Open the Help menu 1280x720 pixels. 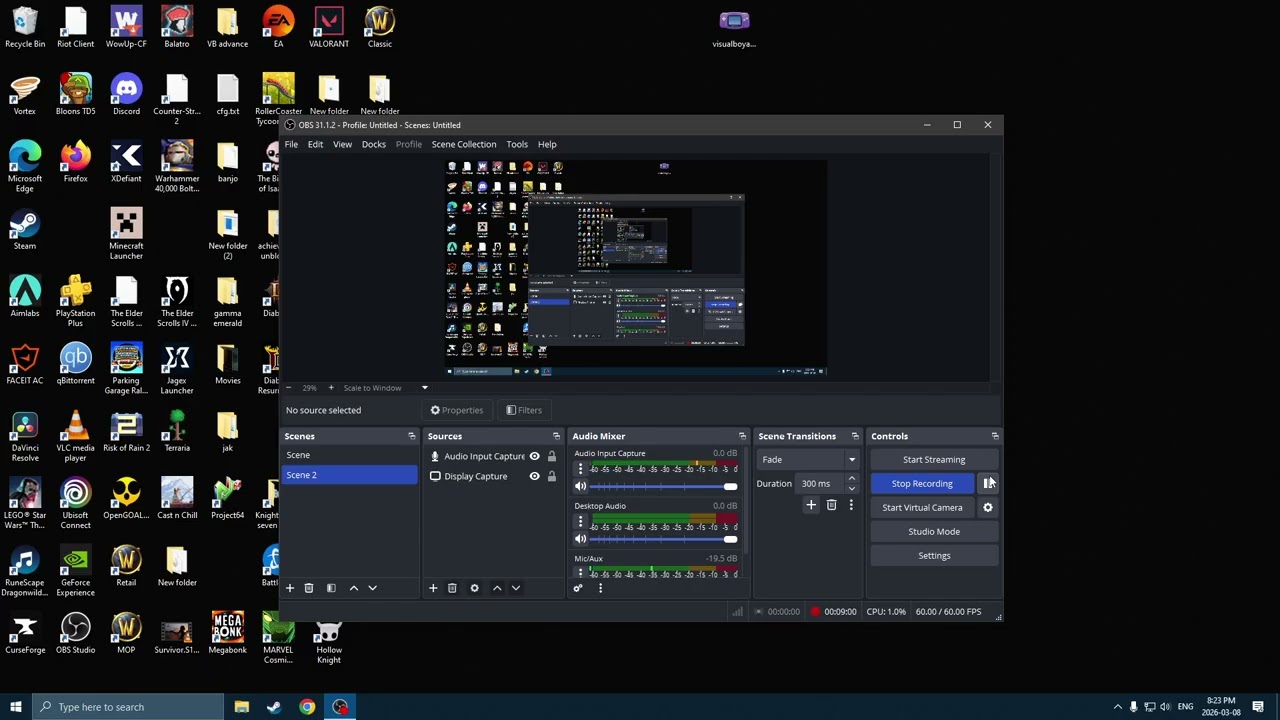coord(547,145)
